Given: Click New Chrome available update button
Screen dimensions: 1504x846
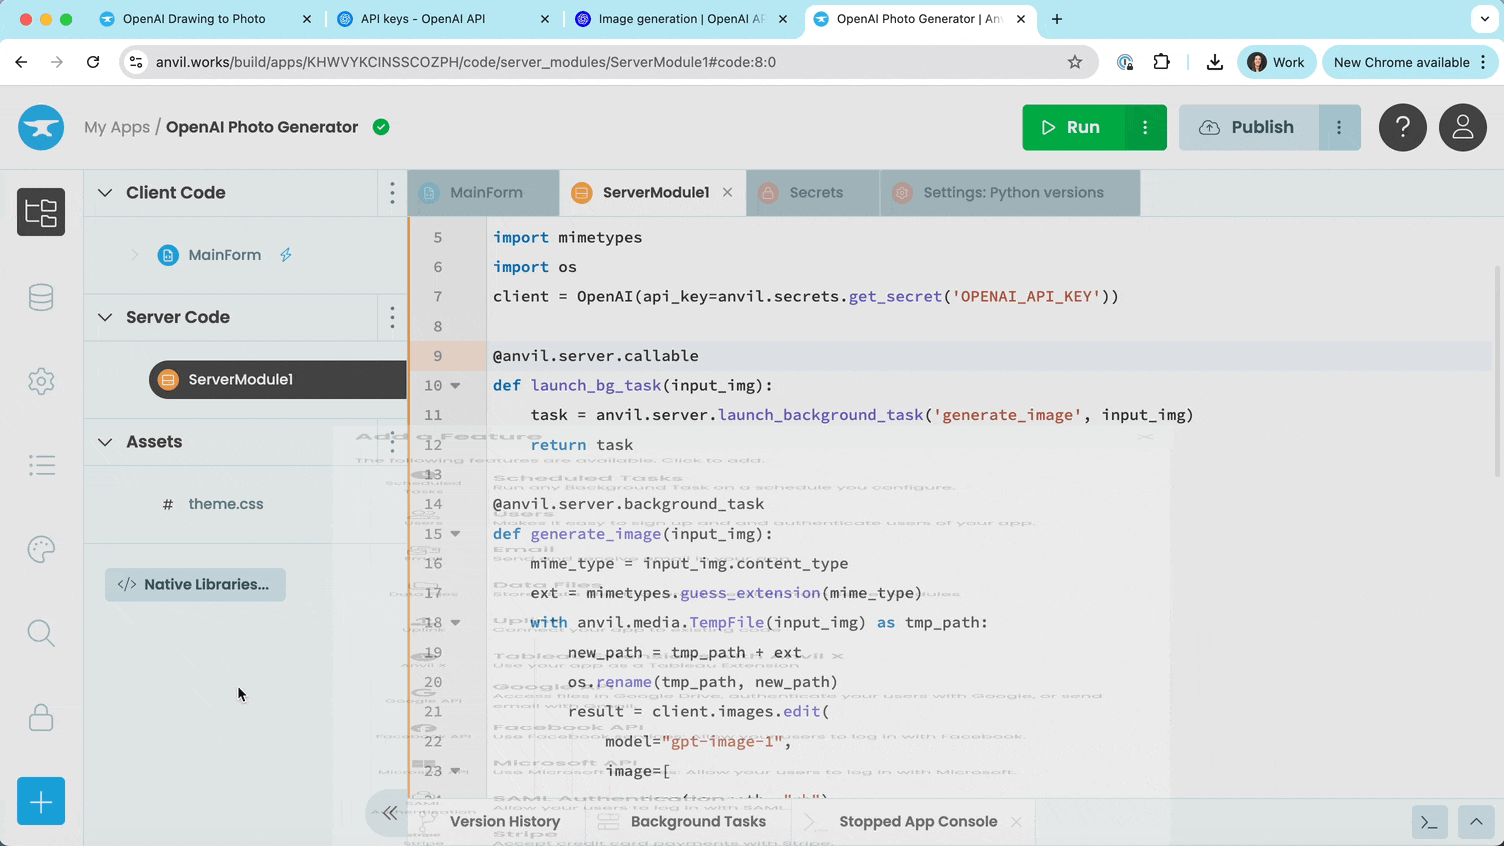Looking at the screenshot, I should pos(1410,62).
